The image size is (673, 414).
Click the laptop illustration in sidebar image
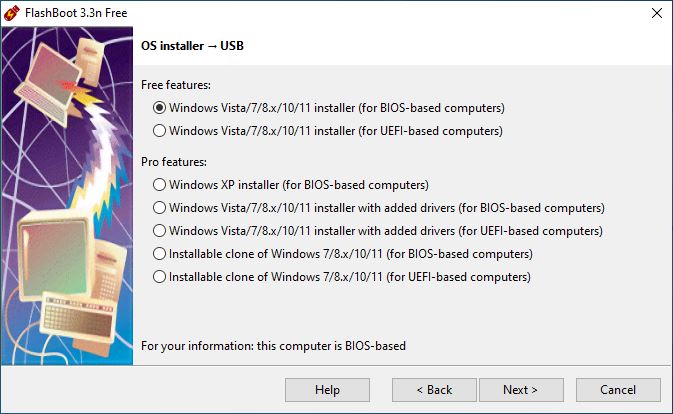point(49,84)
